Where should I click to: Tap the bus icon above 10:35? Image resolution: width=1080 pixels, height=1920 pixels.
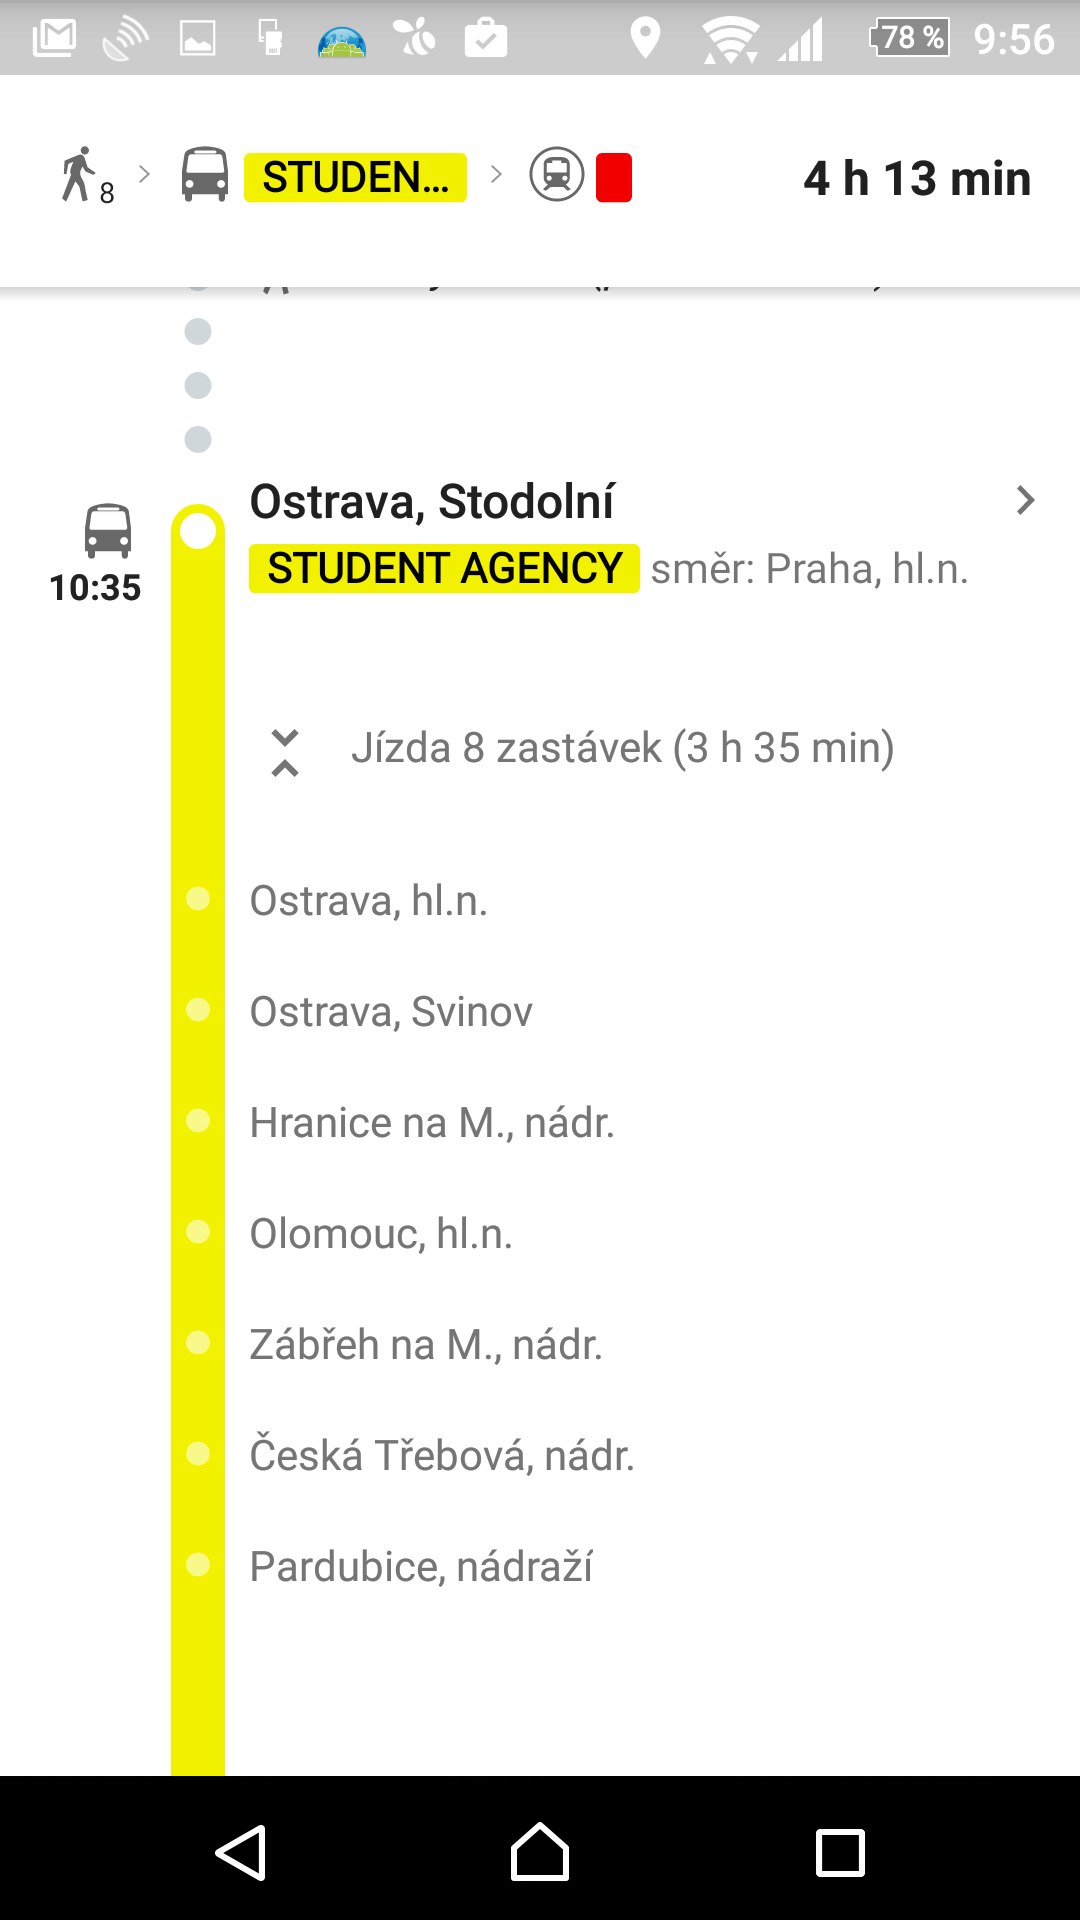click(x=107, y=530)
